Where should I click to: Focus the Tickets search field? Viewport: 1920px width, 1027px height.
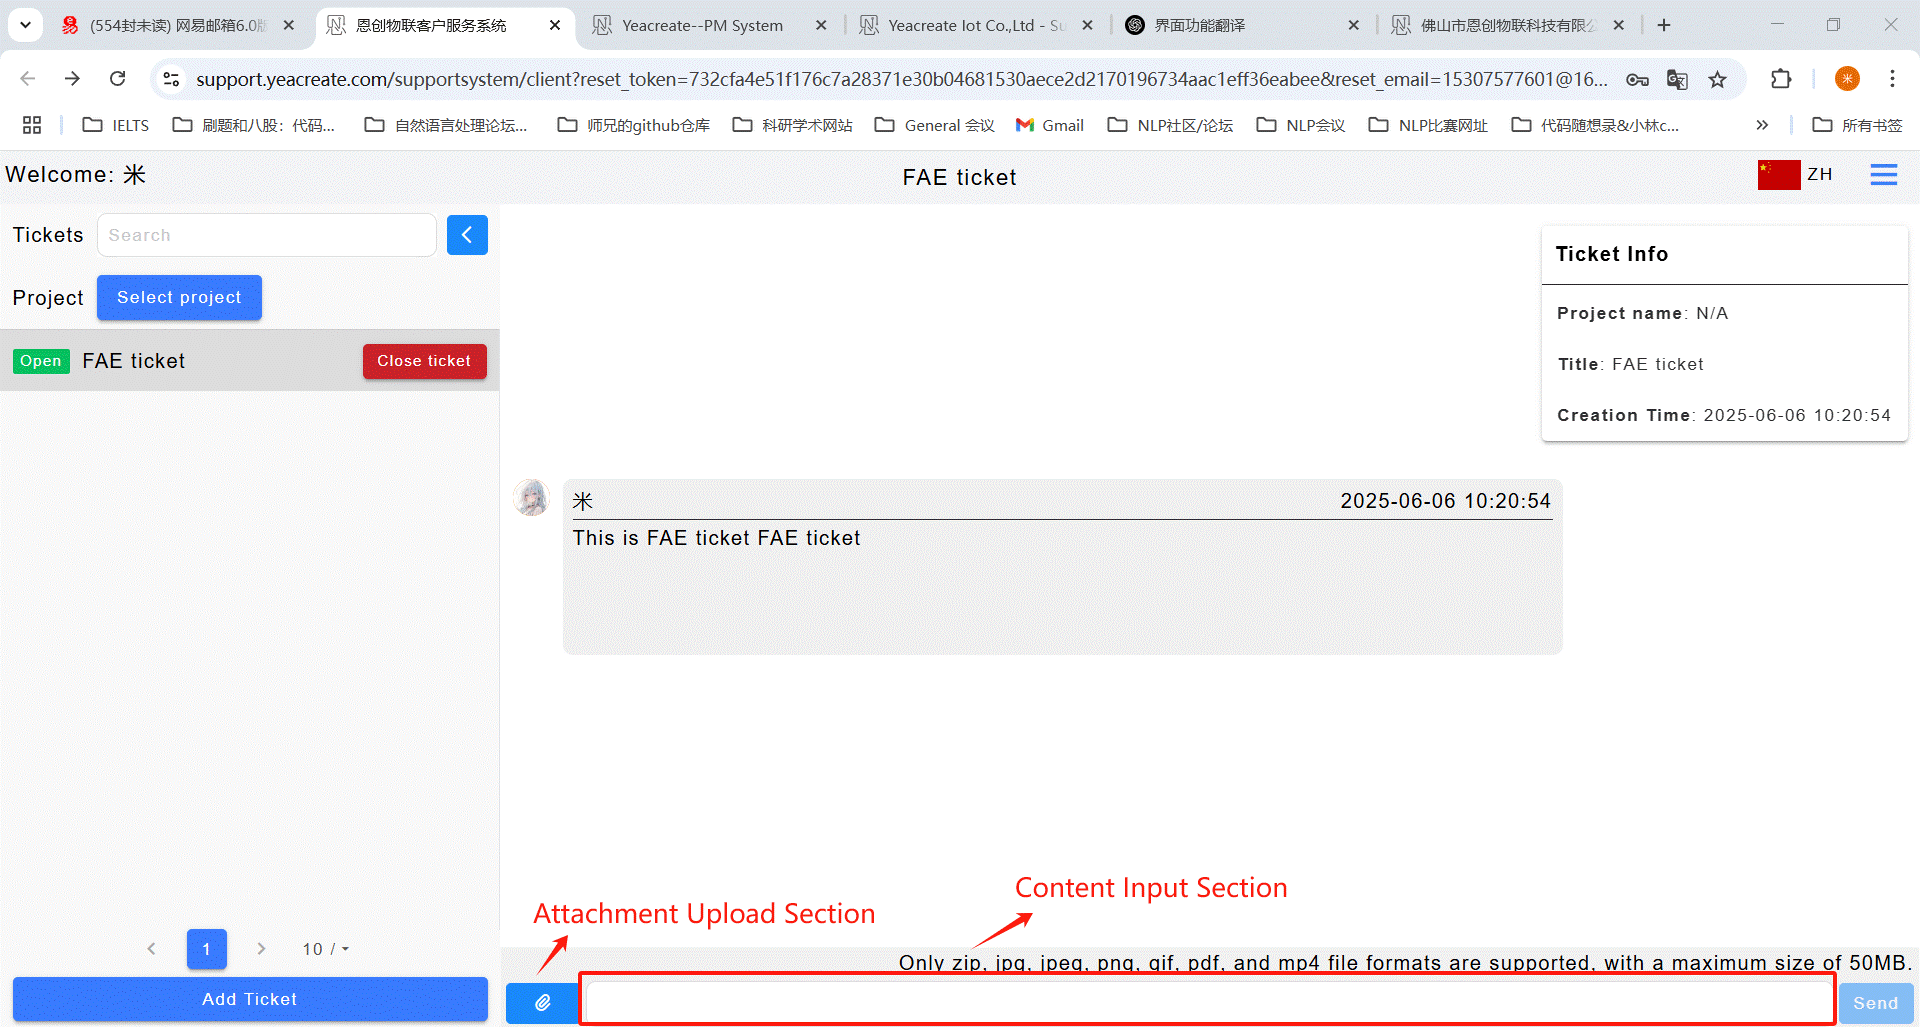click(266, 235)
